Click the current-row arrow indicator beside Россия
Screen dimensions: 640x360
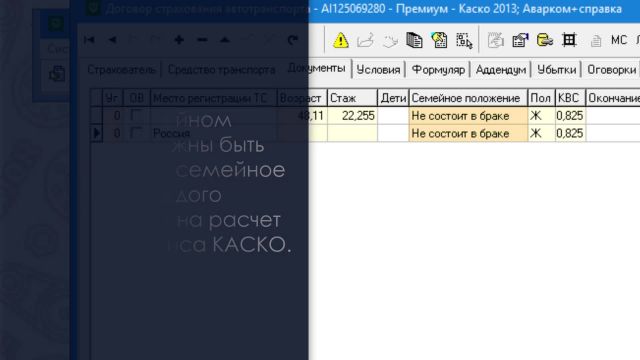(96, 133)
